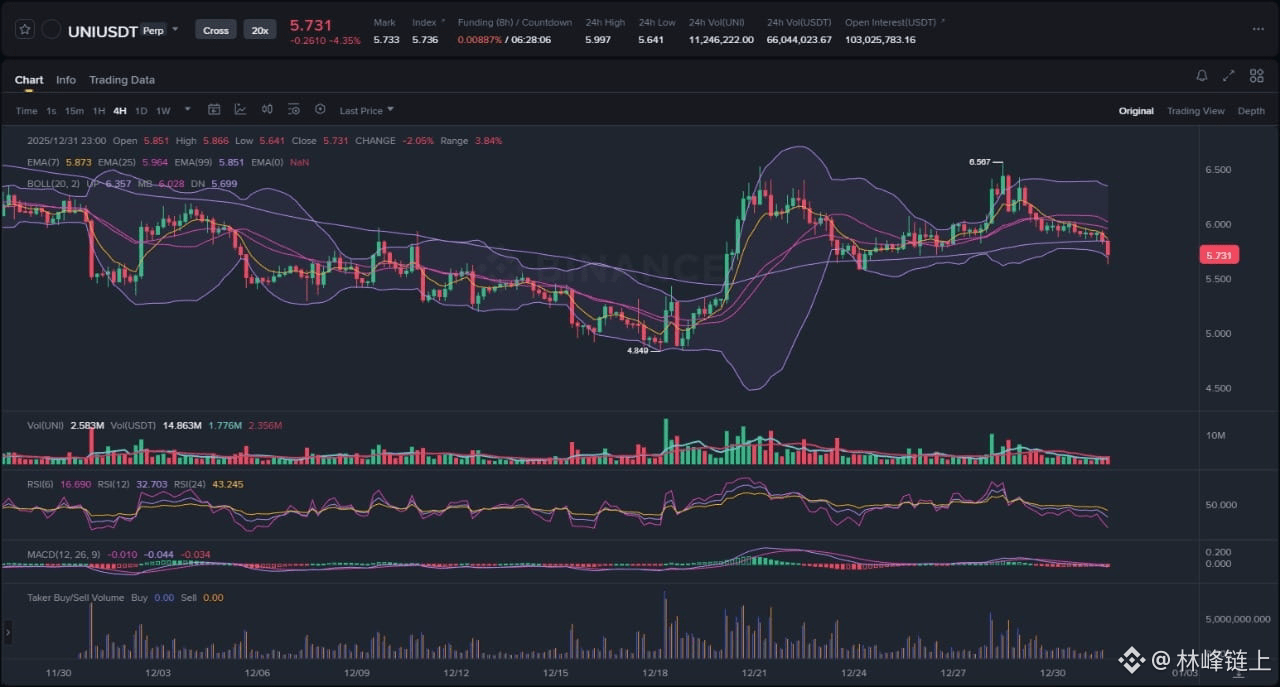Click the 24h High value 5.997
The image size is (1280, 687).
click(598, 40)
